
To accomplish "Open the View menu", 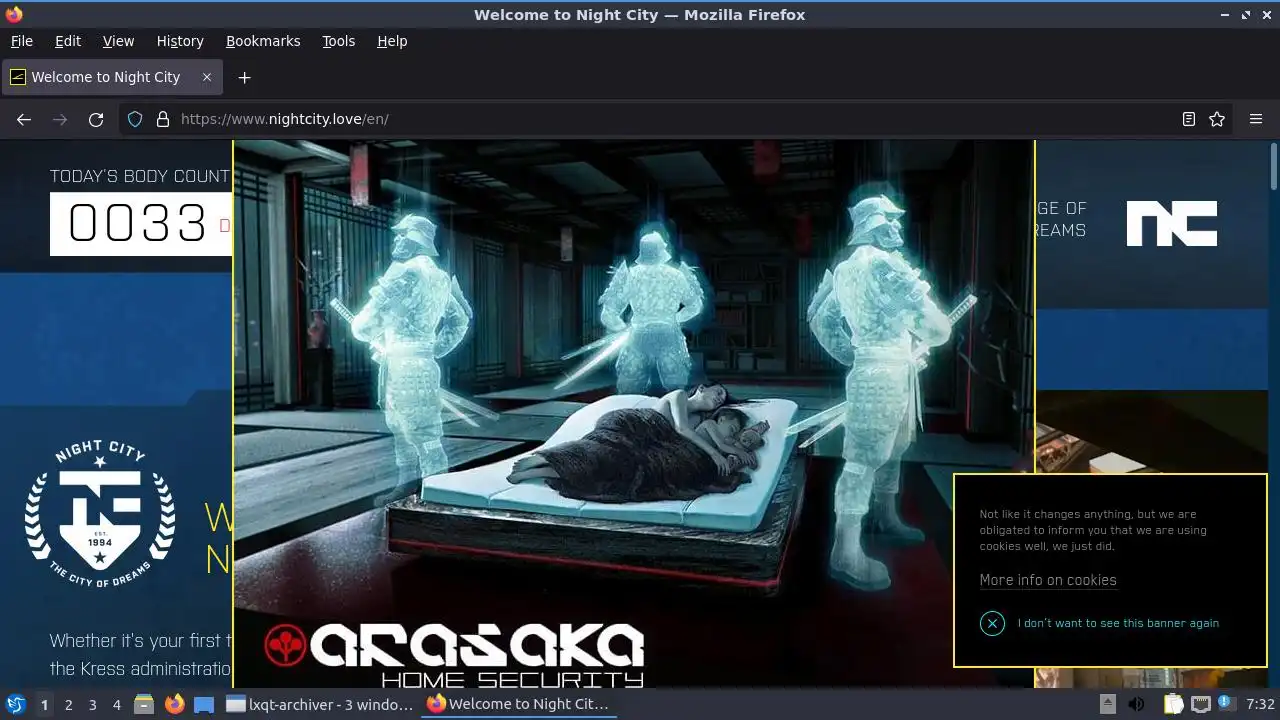I will (118, 41).
